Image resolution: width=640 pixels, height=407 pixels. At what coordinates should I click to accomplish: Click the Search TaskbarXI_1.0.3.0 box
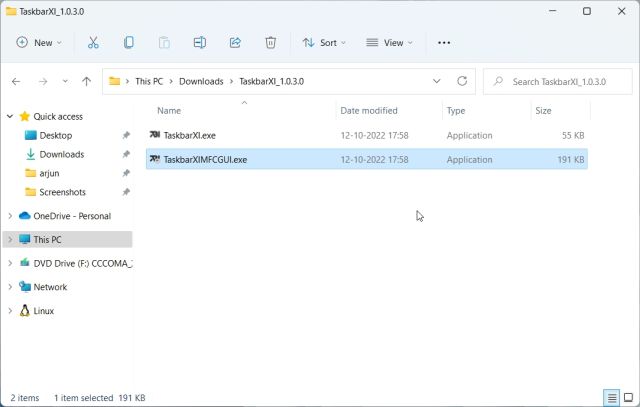click(566, 81)
